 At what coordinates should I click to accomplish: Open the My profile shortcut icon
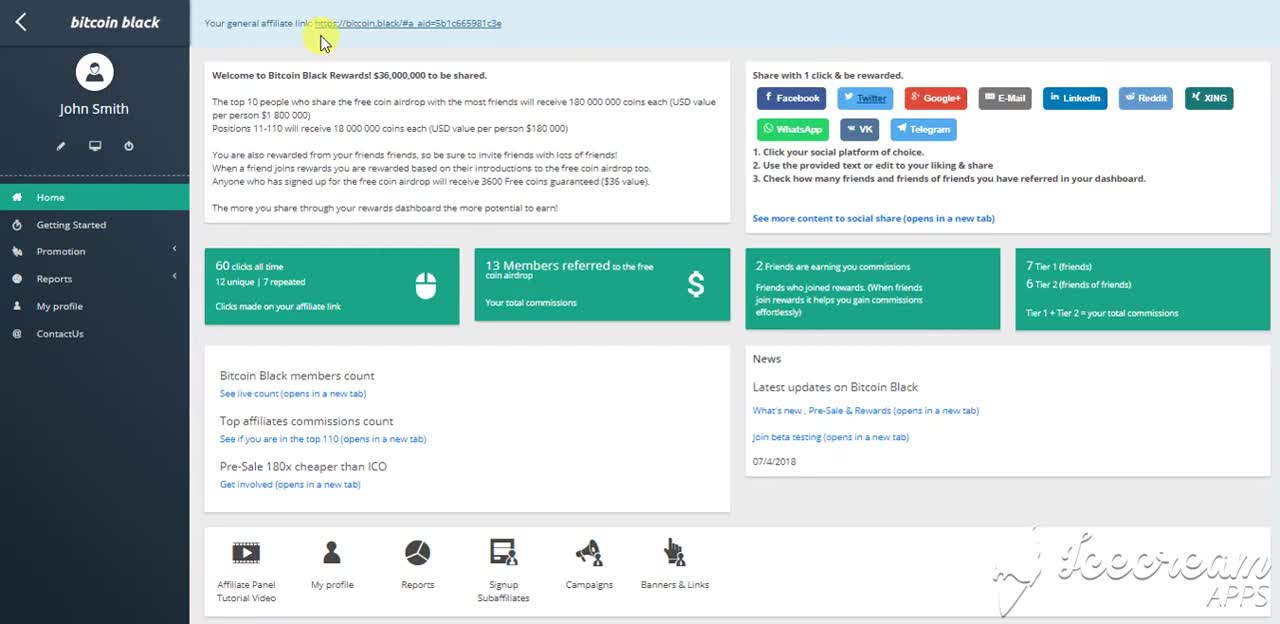332,552
